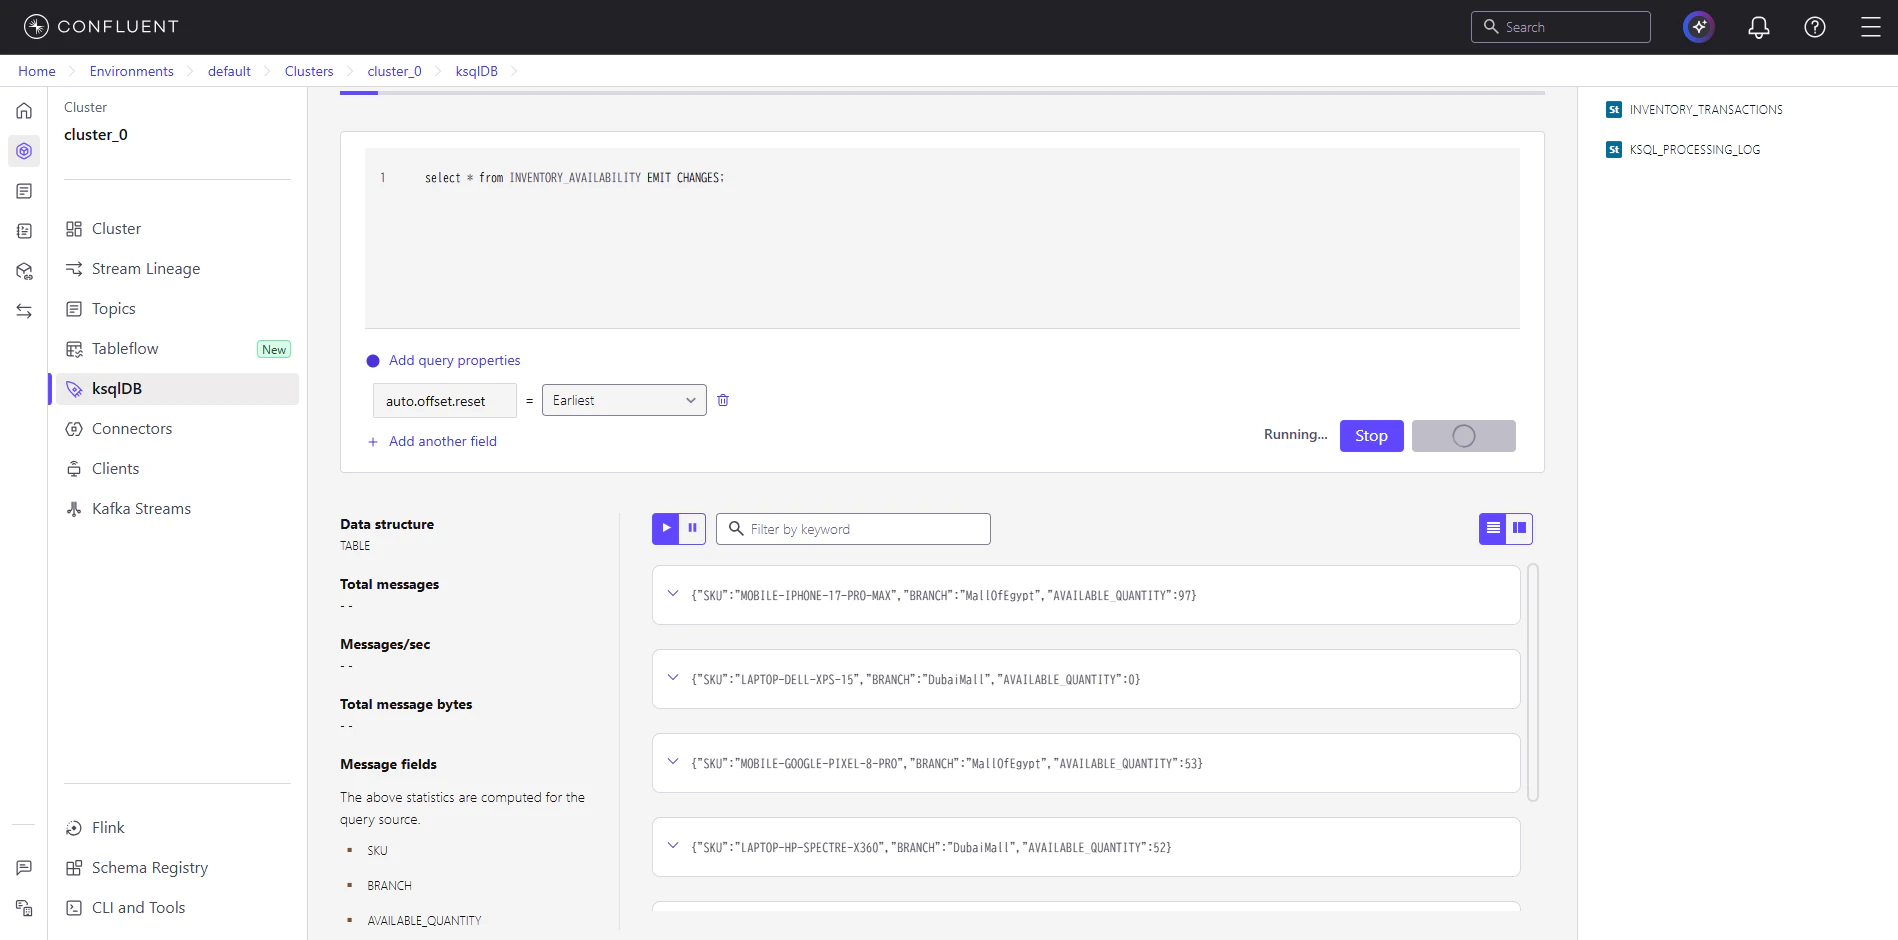Screen dimensions: 1898x940
Task: Go to ksqlDB breadcrumb
Action: coord(476,71)
